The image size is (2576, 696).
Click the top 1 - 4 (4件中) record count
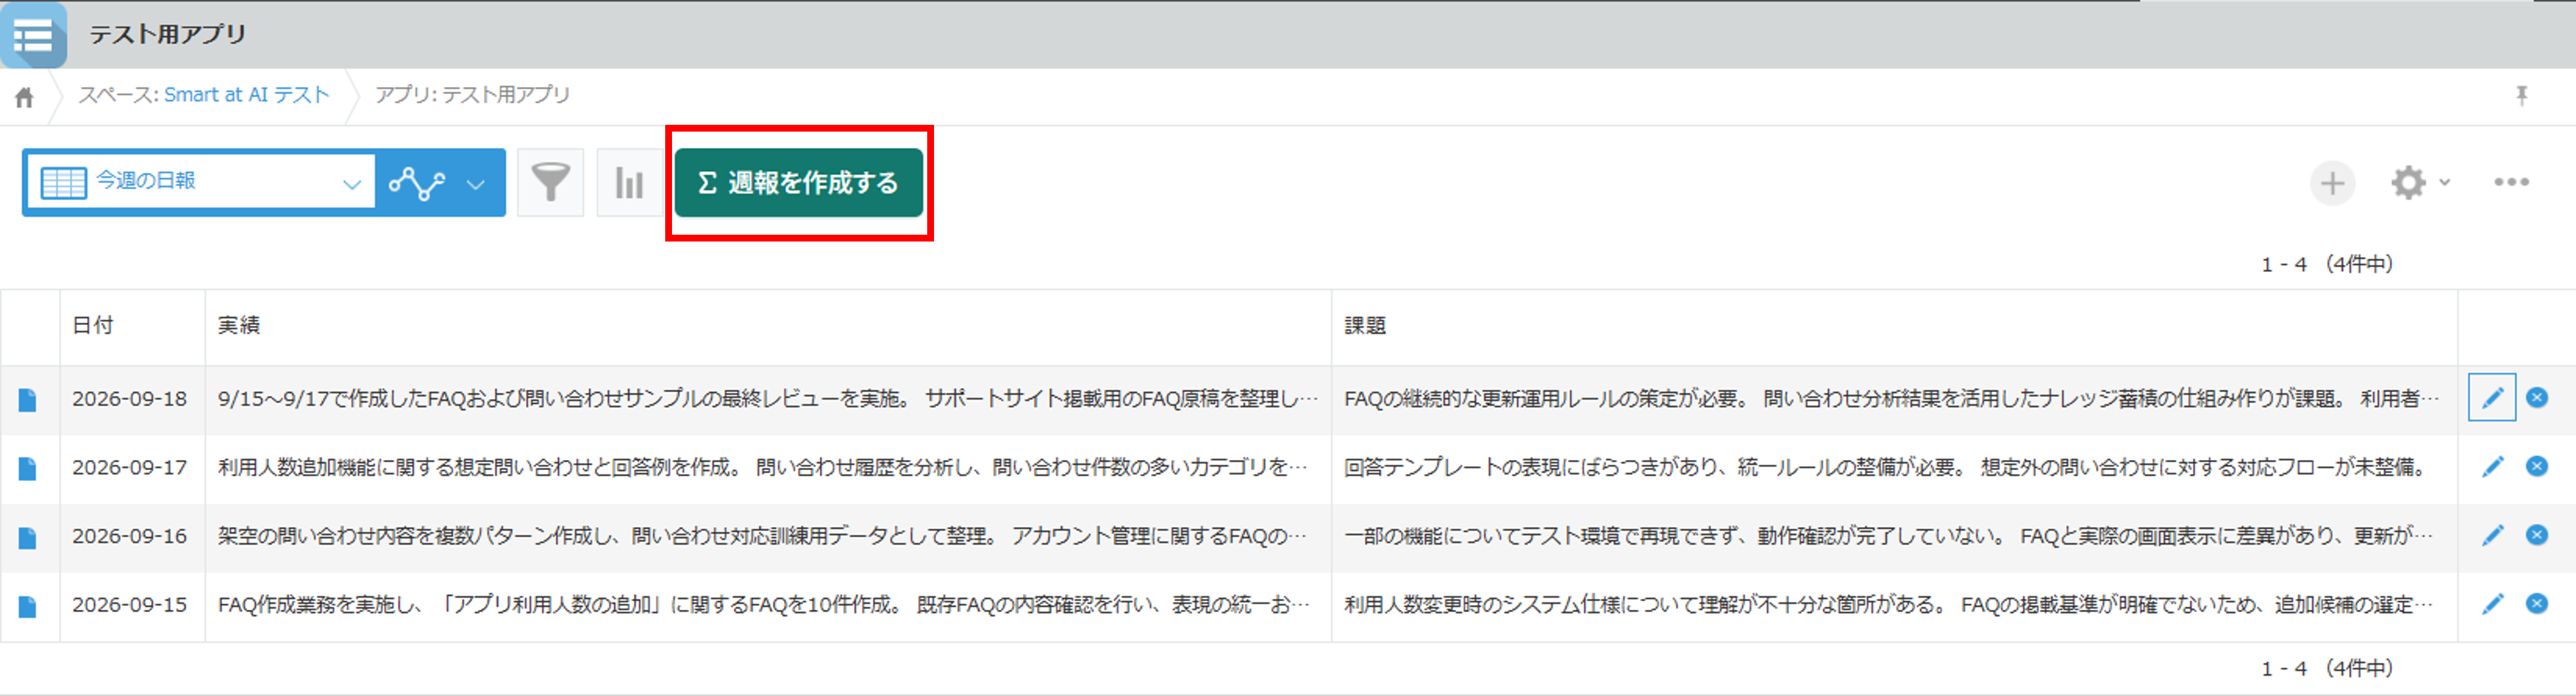pyautogui.click(x=2327, y=264)
